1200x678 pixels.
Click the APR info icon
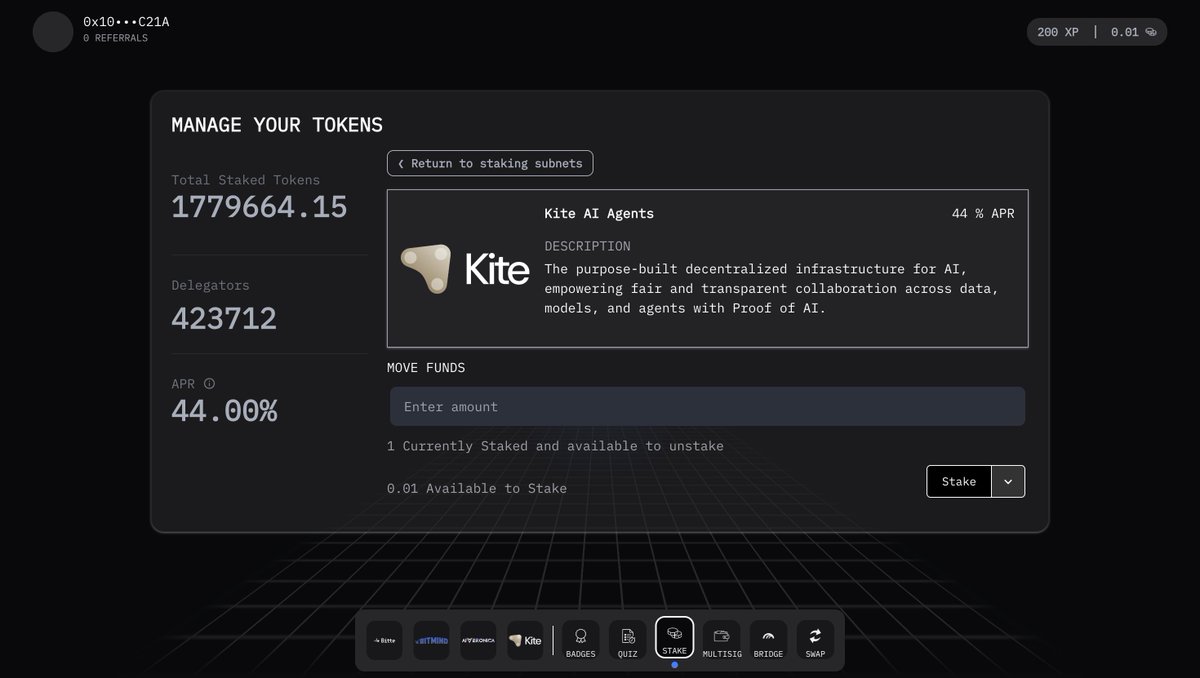[x=209, y=383]
